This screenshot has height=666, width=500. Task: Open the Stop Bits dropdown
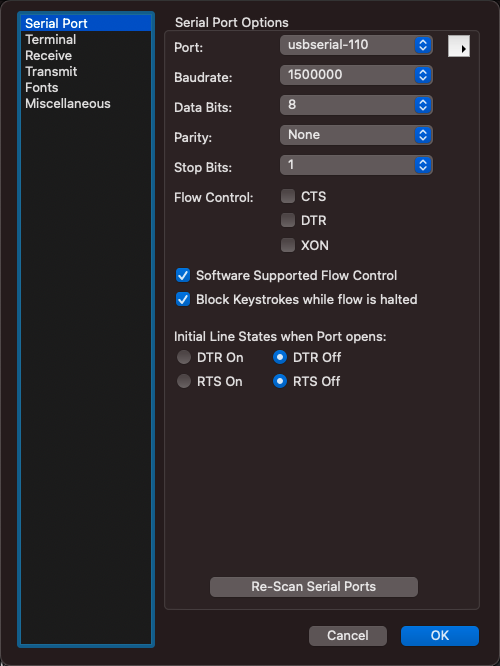356,165
